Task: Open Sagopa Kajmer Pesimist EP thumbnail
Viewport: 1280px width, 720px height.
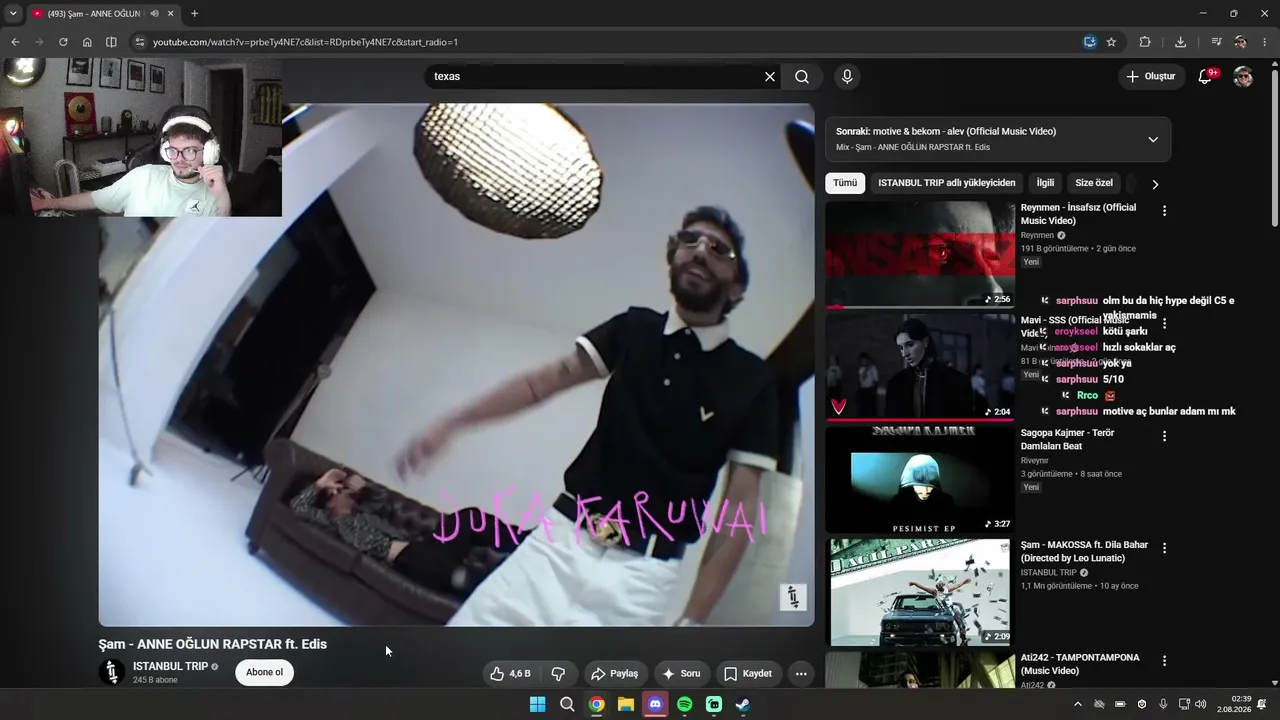Action: (x=920, y=479)
